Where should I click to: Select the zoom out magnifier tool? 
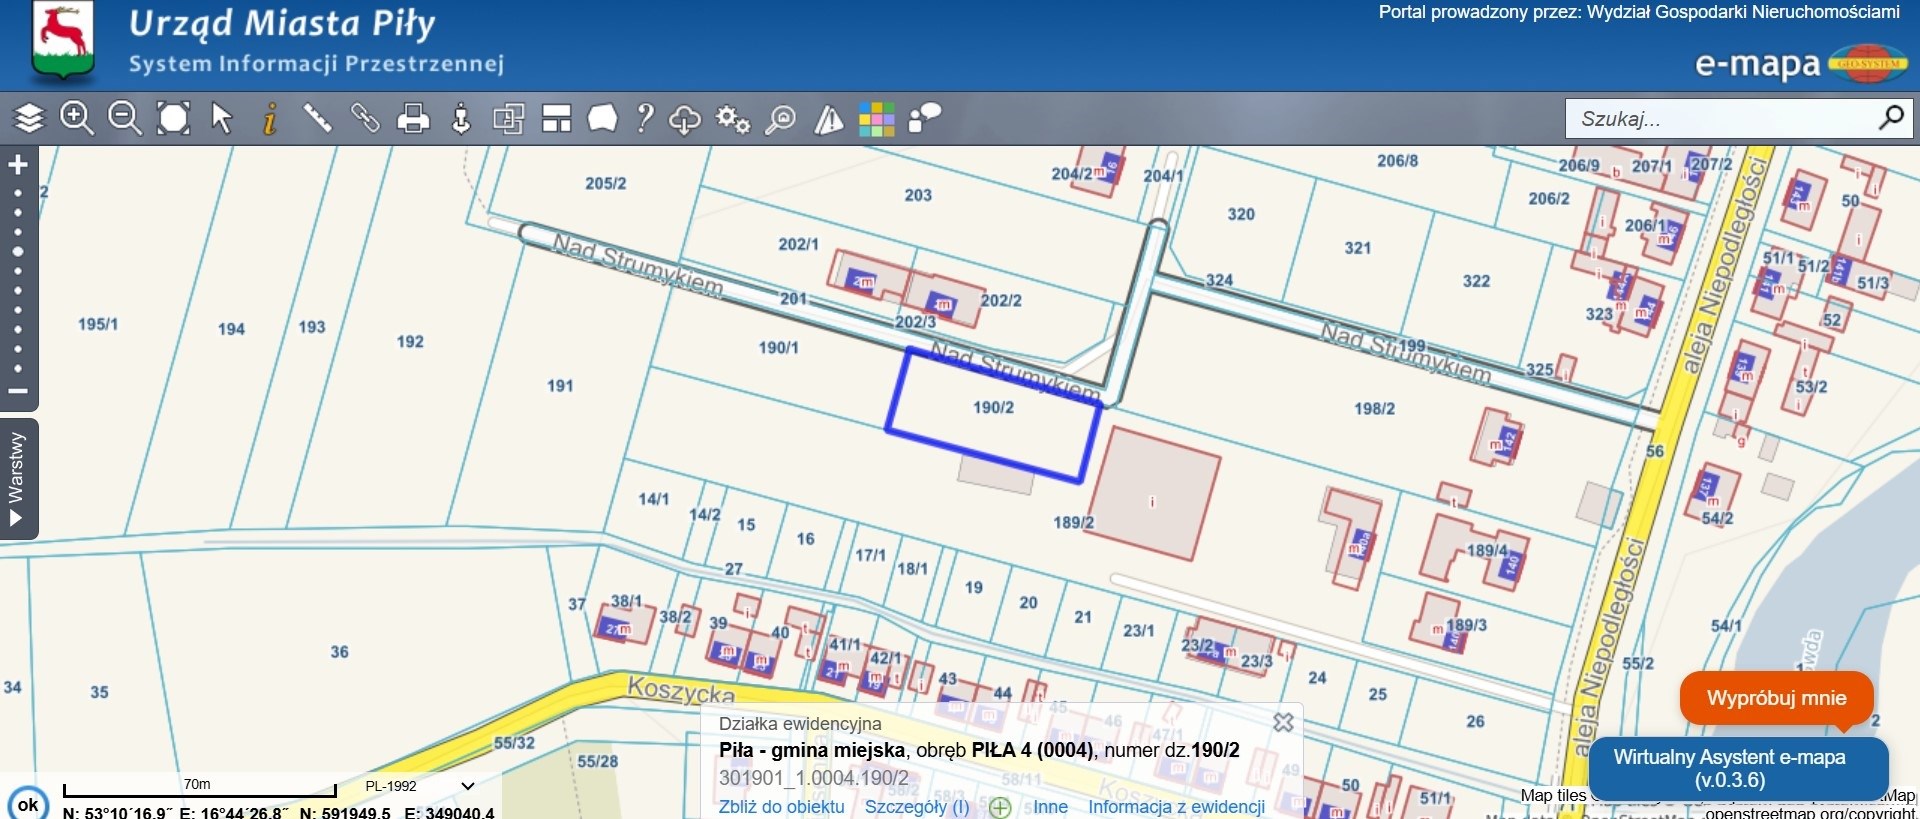tap(125, 119)
